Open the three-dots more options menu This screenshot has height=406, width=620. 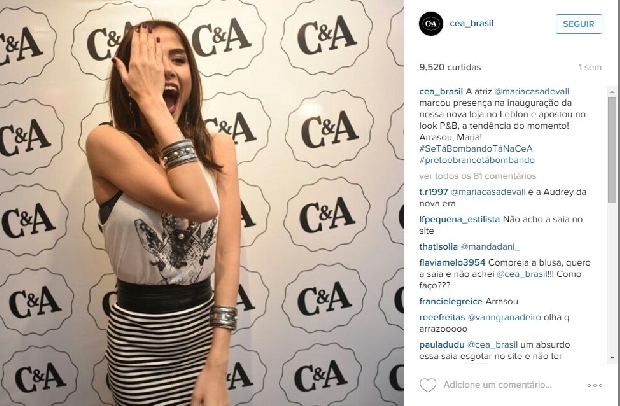595,385
